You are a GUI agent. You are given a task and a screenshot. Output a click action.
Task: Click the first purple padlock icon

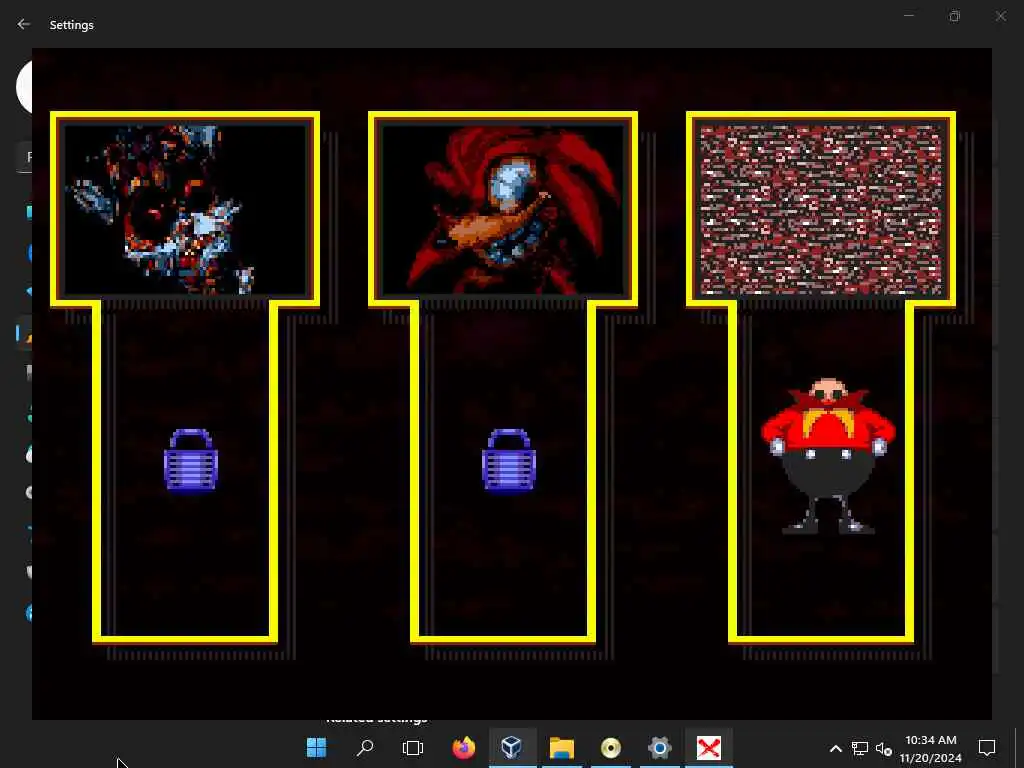click(191, 459)
